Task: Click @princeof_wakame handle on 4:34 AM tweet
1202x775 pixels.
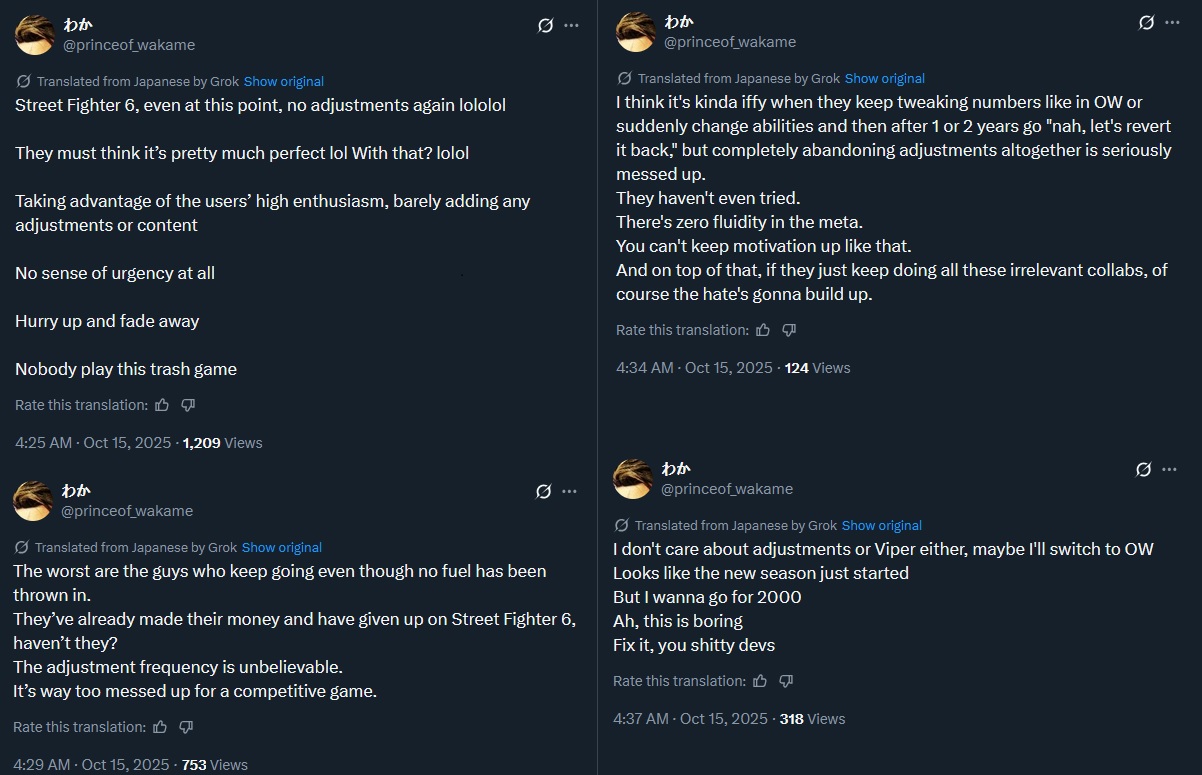Action: tap(730, 42)
